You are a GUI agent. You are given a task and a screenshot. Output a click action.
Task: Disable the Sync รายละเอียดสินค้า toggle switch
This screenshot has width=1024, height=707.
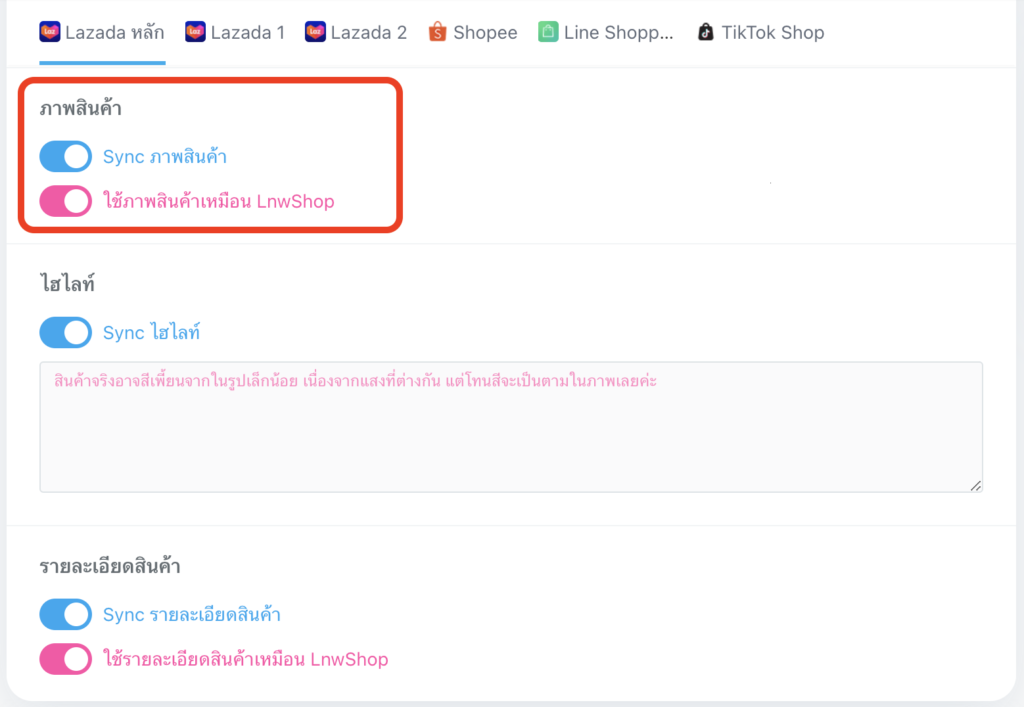65,614
